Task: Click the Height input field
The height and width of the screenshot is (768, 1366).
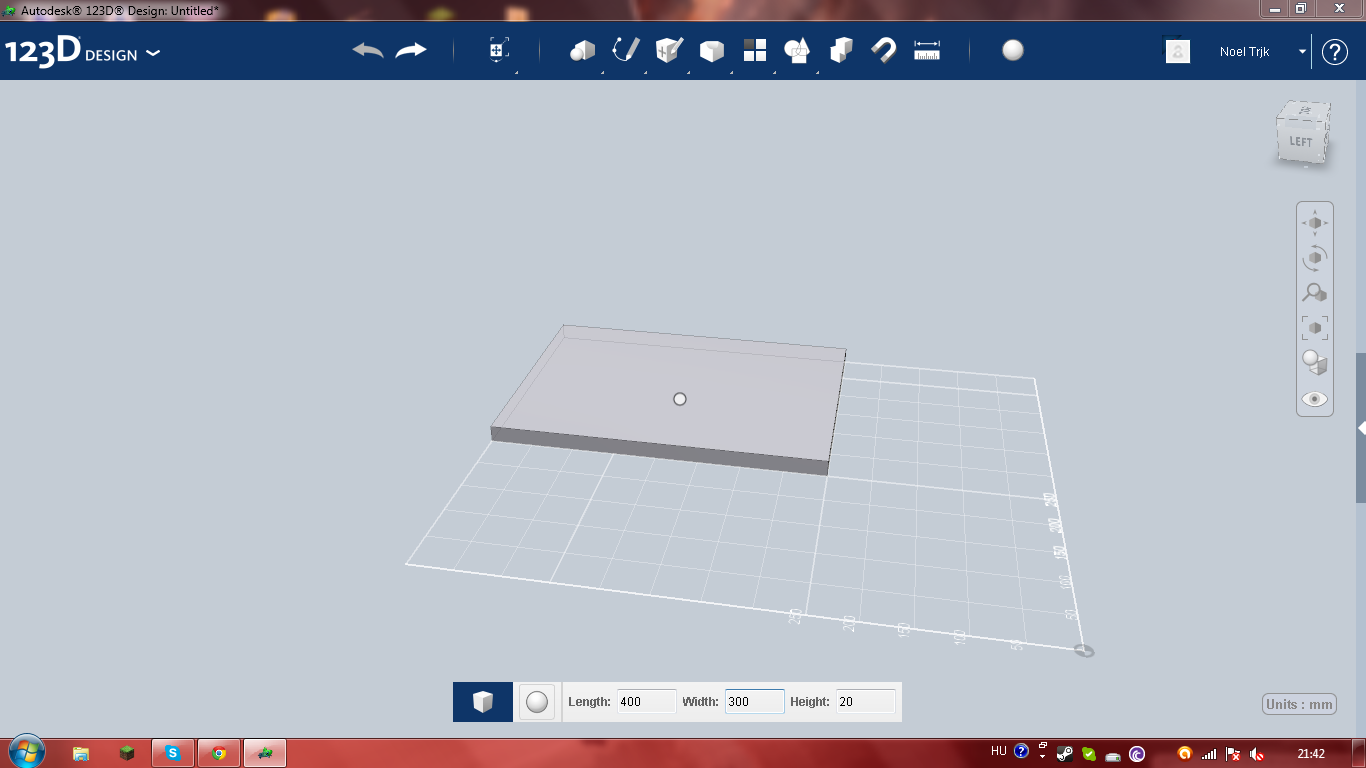Action: tap(865, 702)
